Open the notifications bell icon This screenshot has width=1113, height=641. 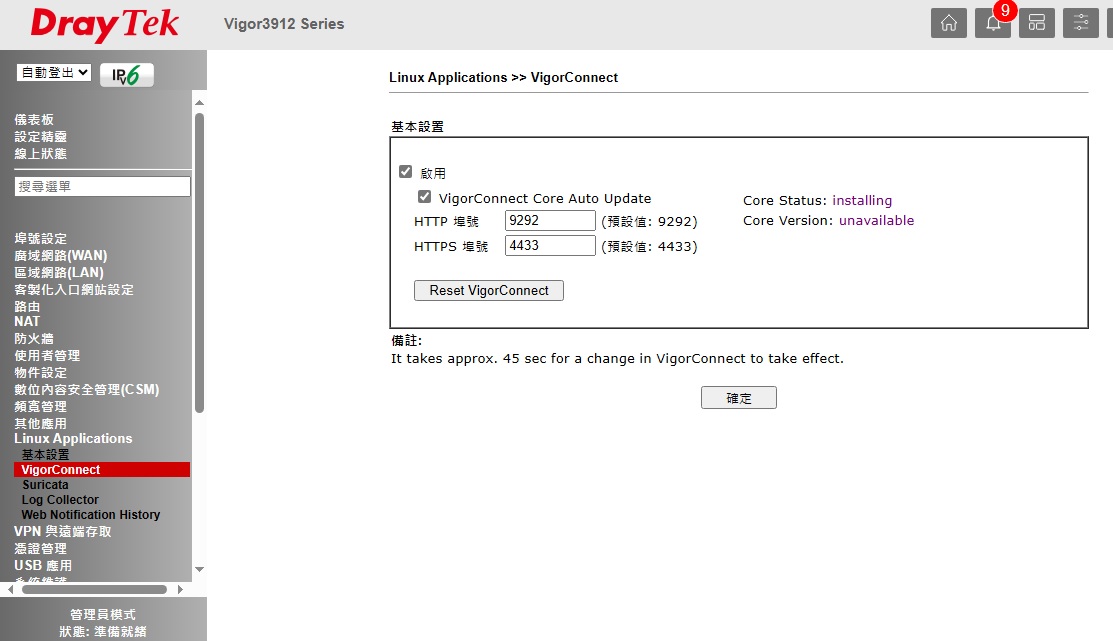tap(992, 23)
